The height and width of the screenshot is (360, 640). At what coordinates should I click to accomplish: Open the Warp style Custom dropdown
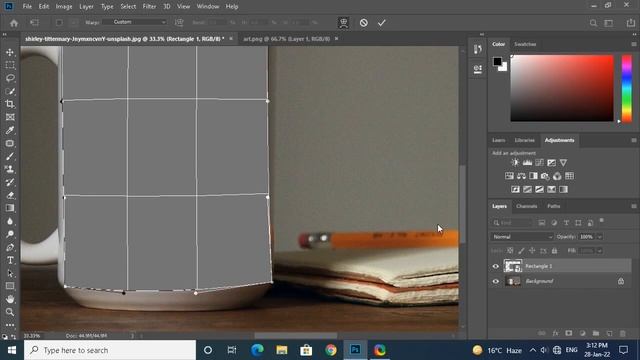coord(134,22)
